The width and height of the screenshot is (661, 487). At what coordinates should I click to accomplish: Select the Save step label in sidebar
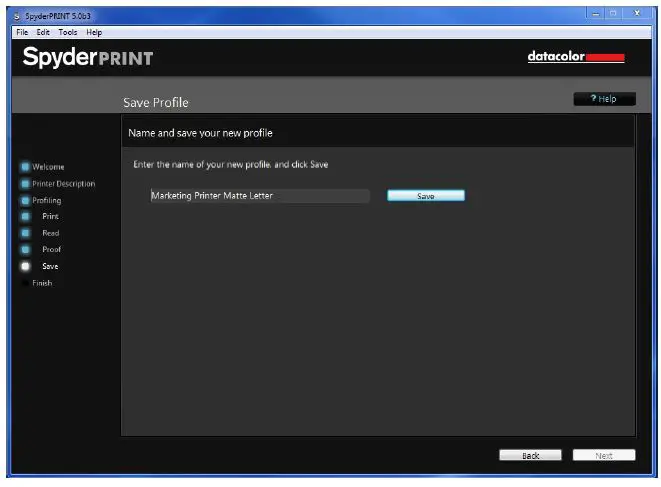pyautogui.click(x=50, y=266)
